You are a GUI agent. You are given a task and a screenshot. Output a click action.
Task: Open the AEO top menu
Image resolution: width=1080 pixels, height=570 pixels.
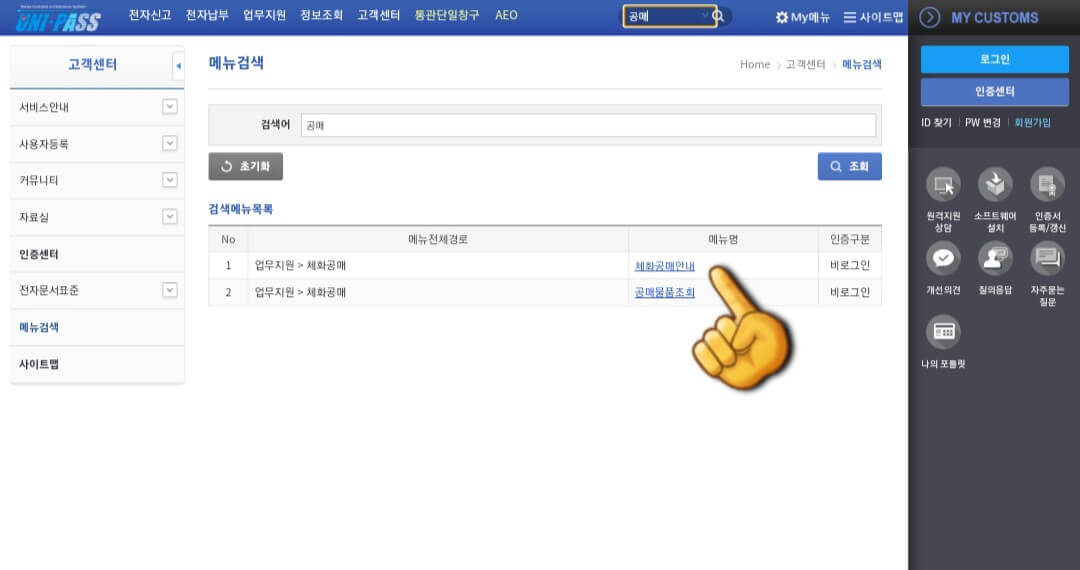[x=506, y=15]
